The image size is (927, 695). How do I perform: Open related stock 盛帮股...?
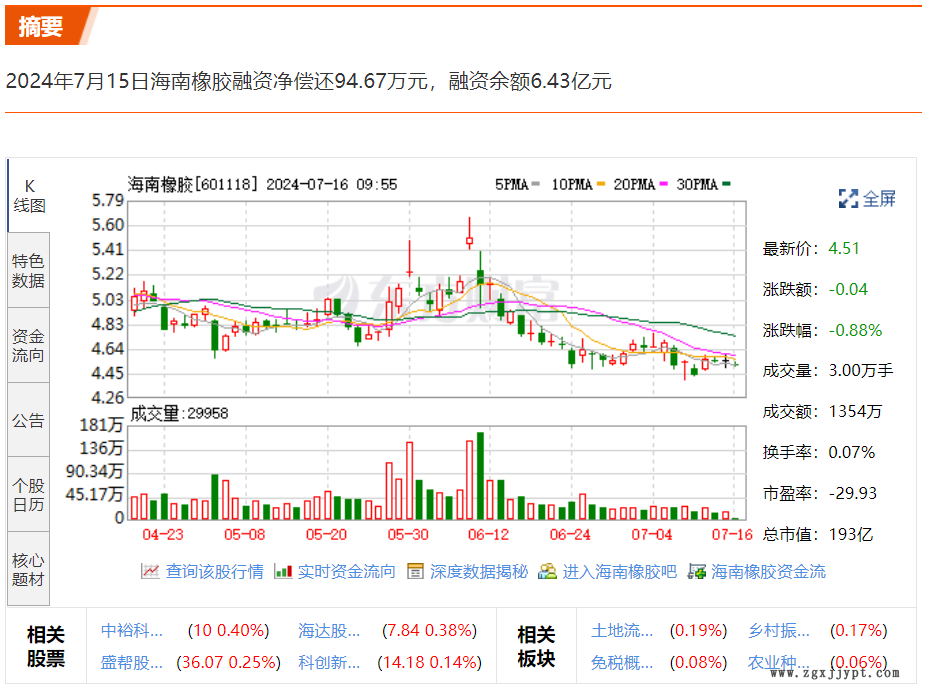click(131, 662)
